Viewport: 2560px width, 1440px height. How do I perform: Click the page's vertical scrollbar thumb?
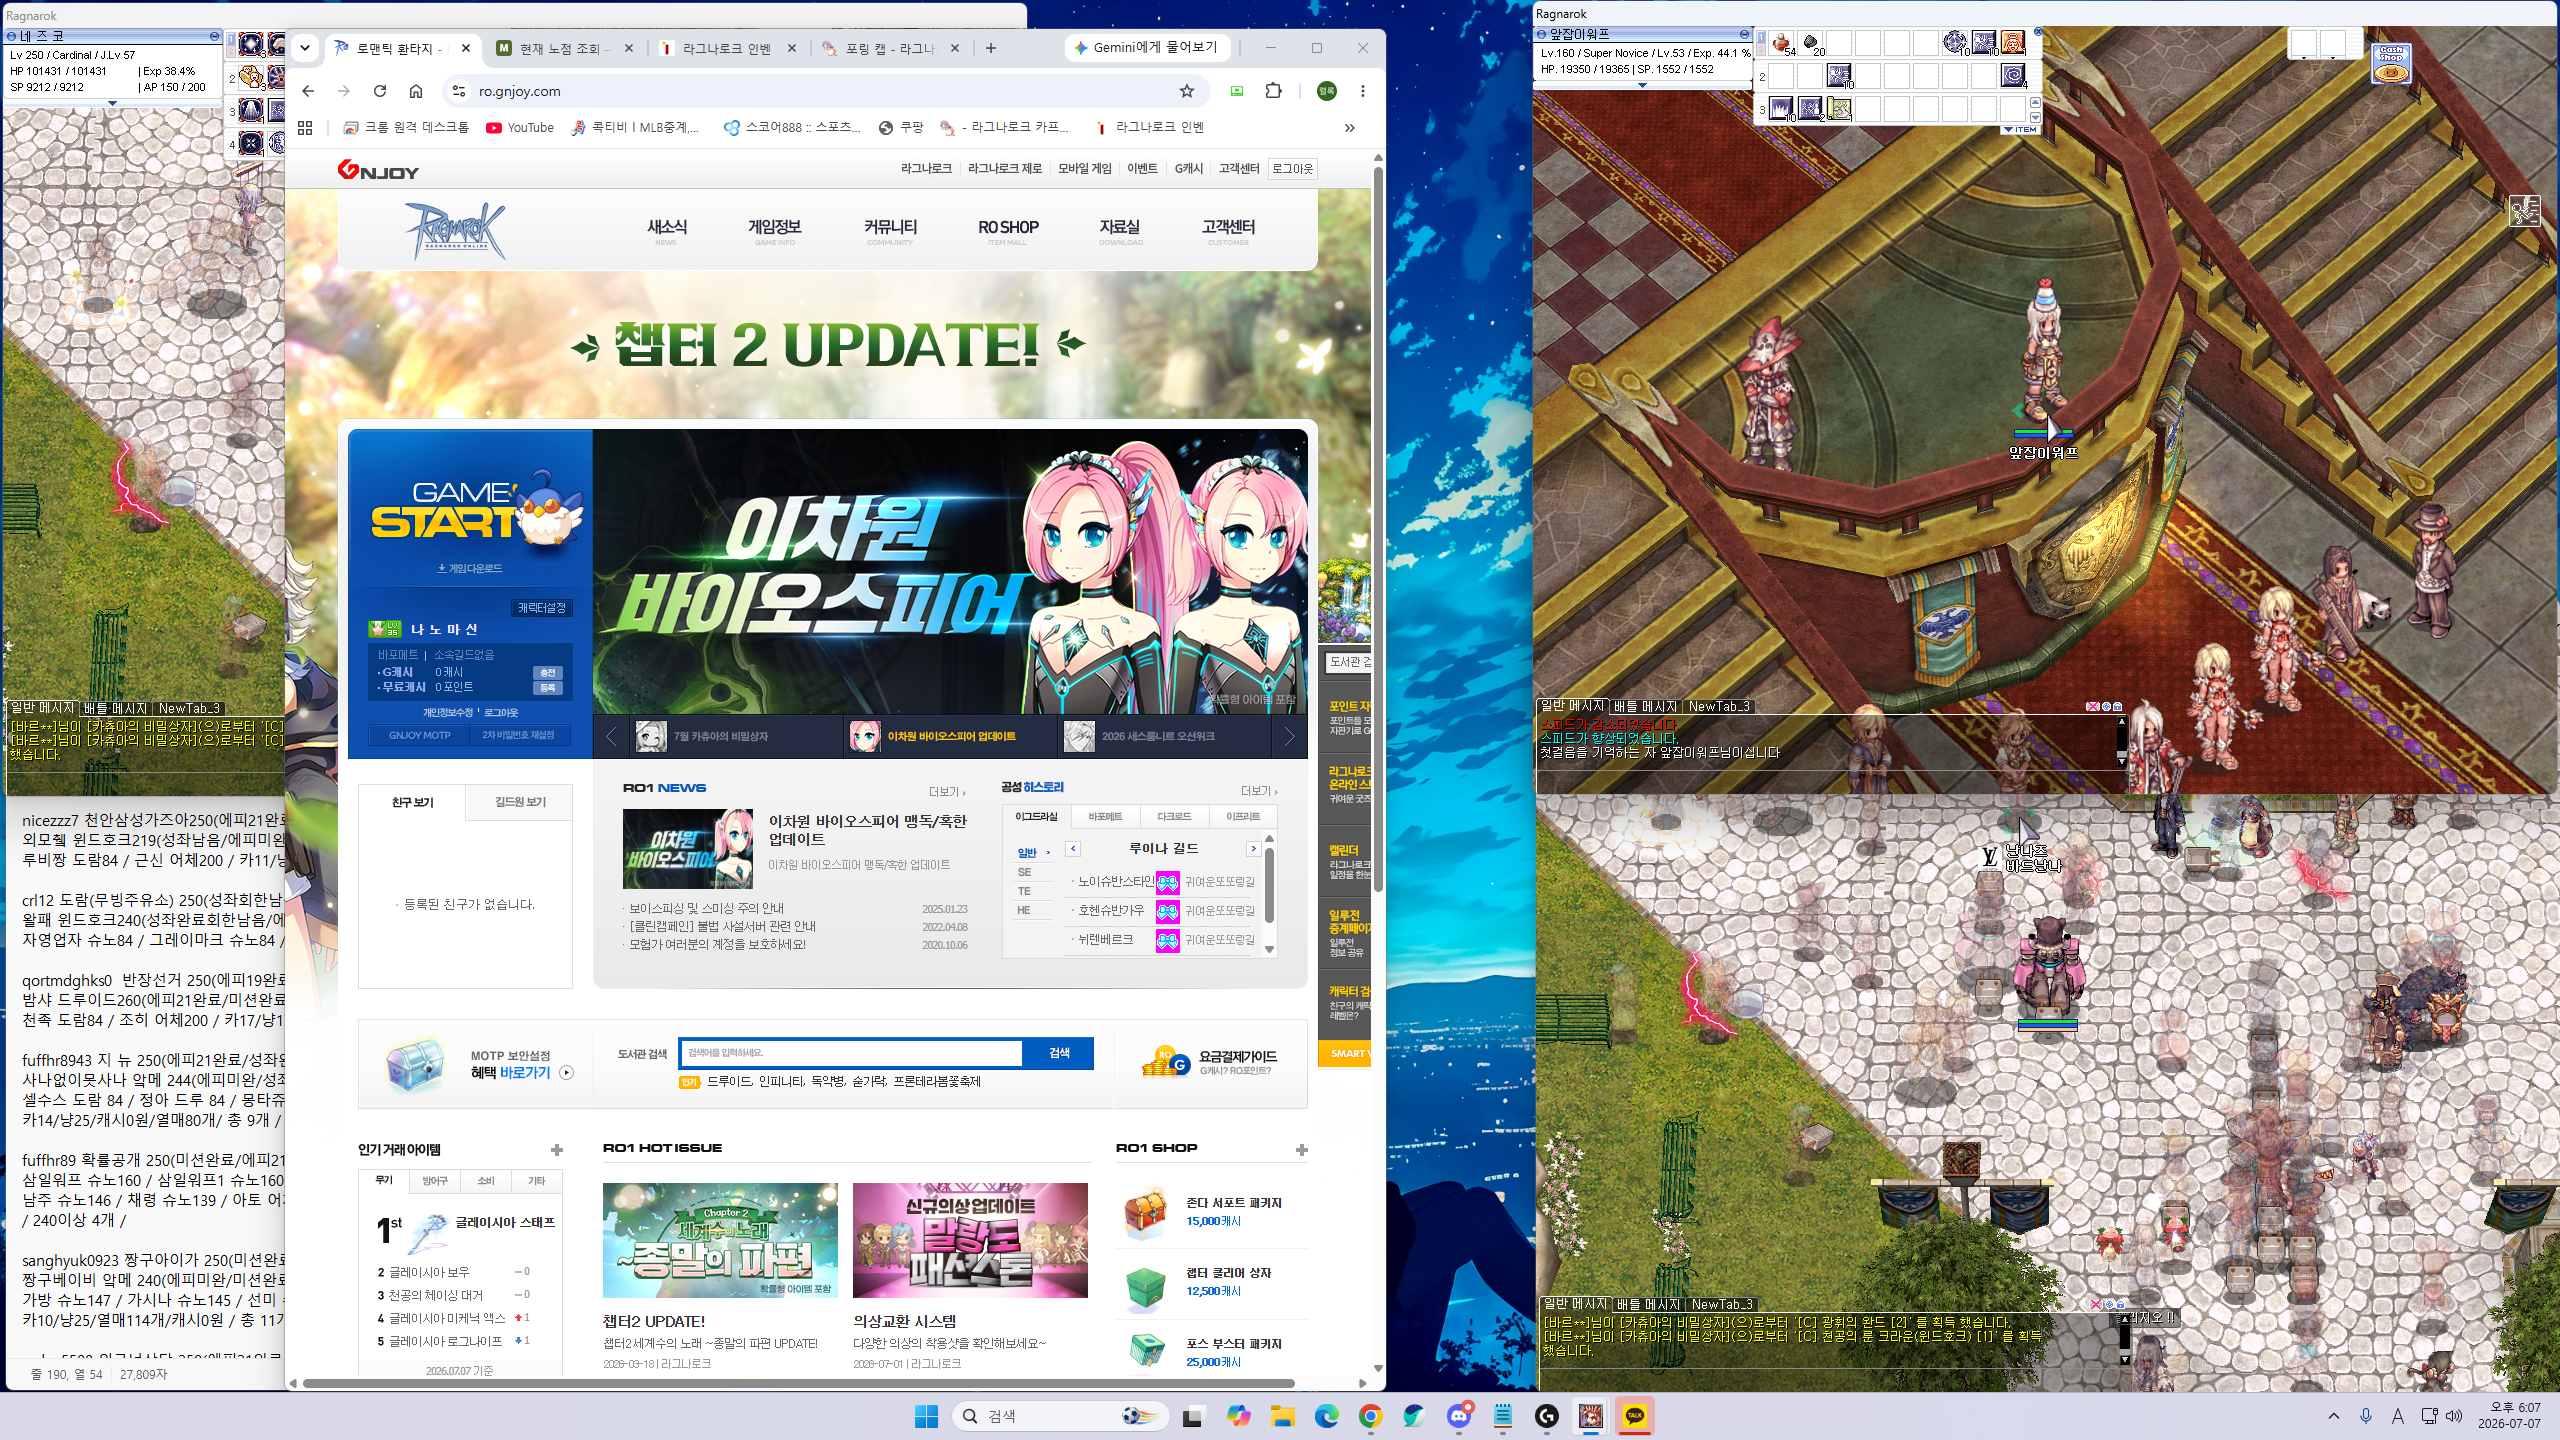click(1378, 530)
